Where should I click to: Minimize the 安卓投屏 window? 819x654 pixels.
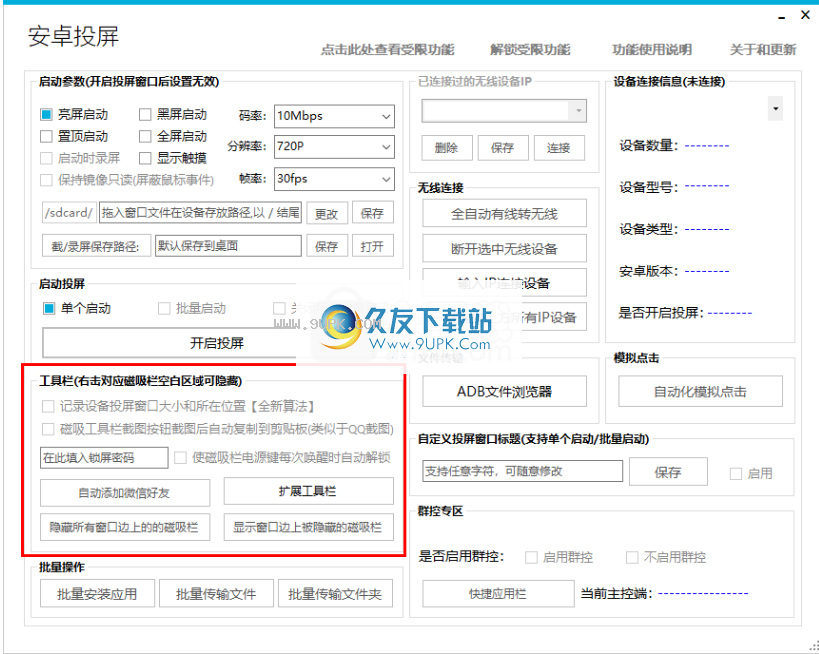pos(781,17)
